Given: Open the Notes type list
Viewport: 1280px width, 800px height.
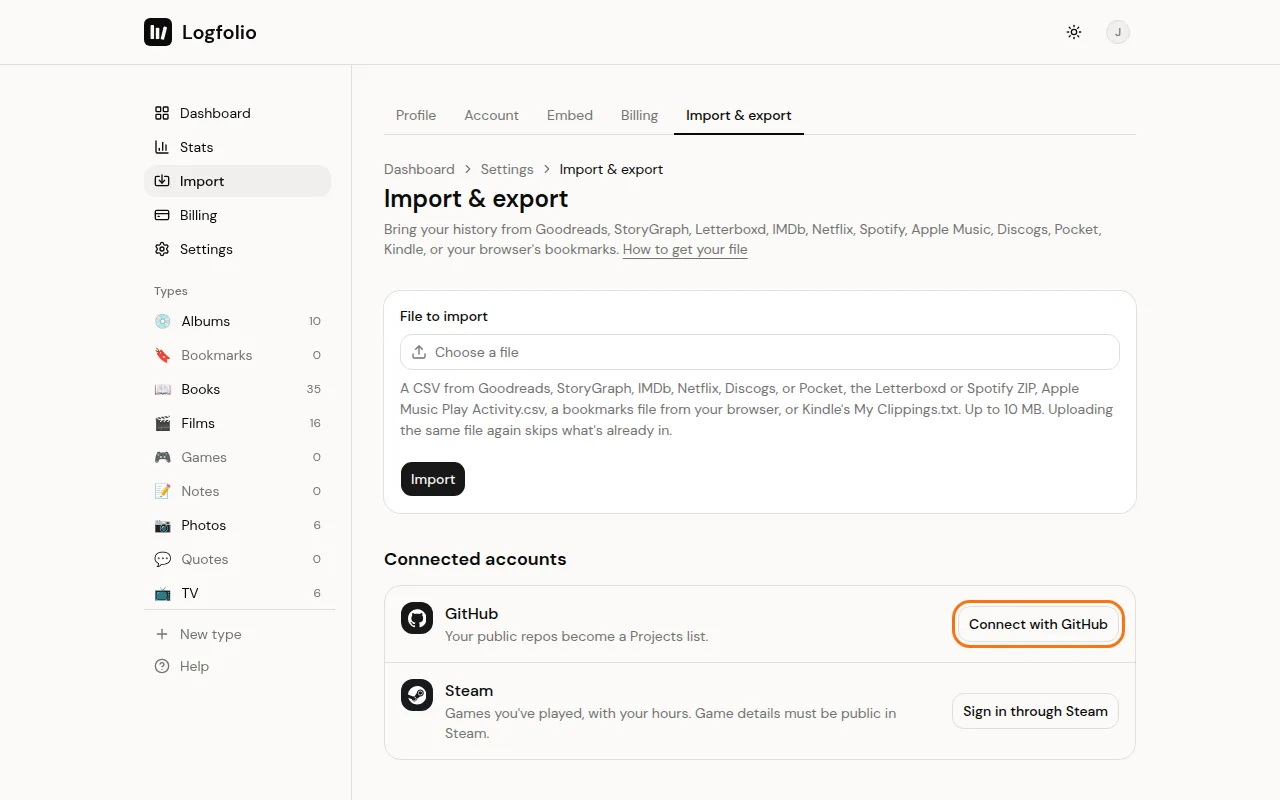Looking at the screenshot, I should [x=237, y=491].
